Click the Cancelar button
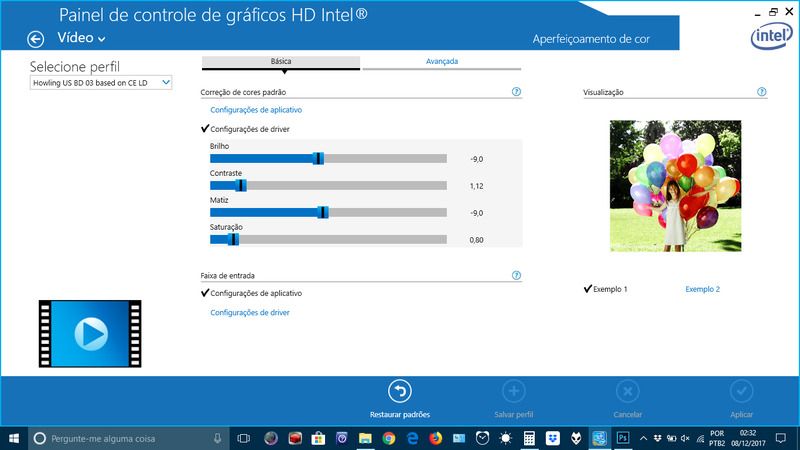The height and width of the screenshot is (450, 800). pyautogui.click(x=628, y=399)
